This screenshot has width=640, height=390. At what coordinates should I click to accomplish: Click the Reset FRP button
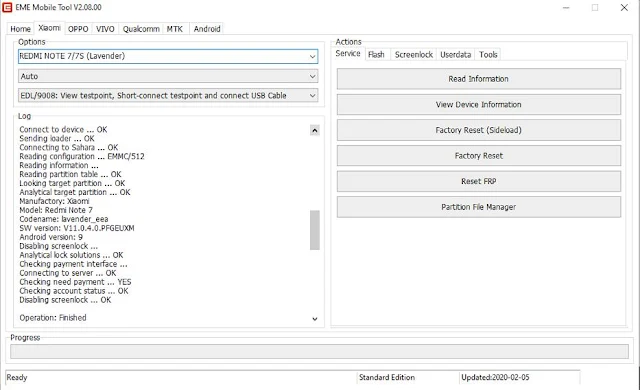tap(478, 181)
